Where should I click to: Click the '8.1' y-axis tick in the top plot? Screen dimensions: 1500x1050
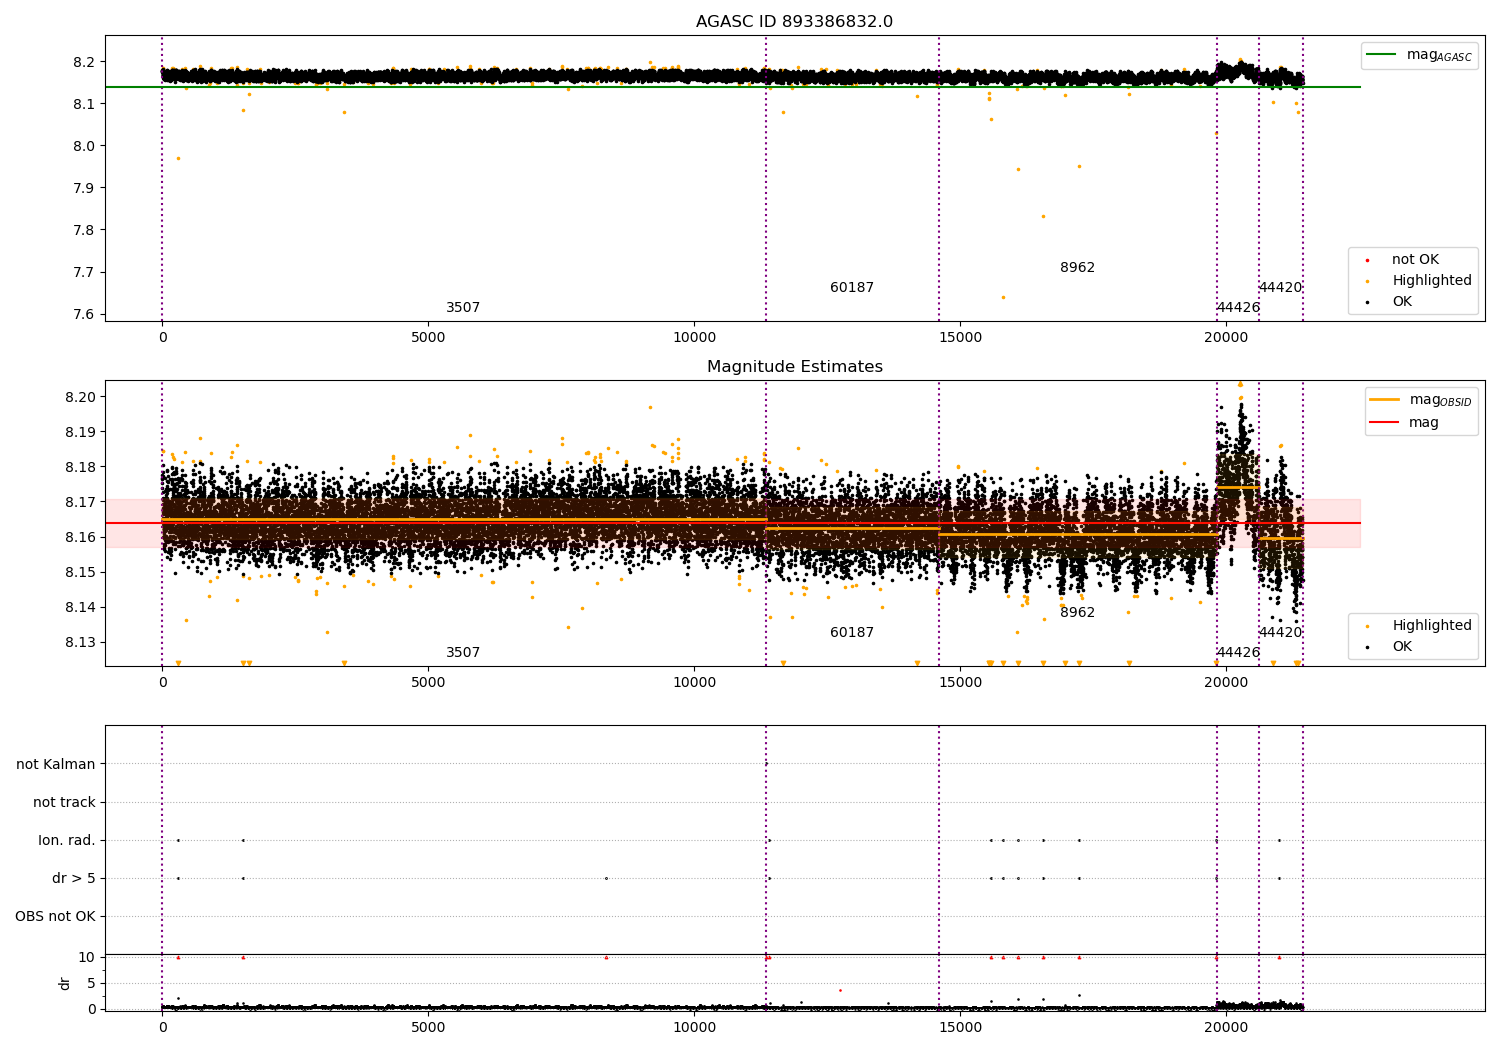pos(84,104)
